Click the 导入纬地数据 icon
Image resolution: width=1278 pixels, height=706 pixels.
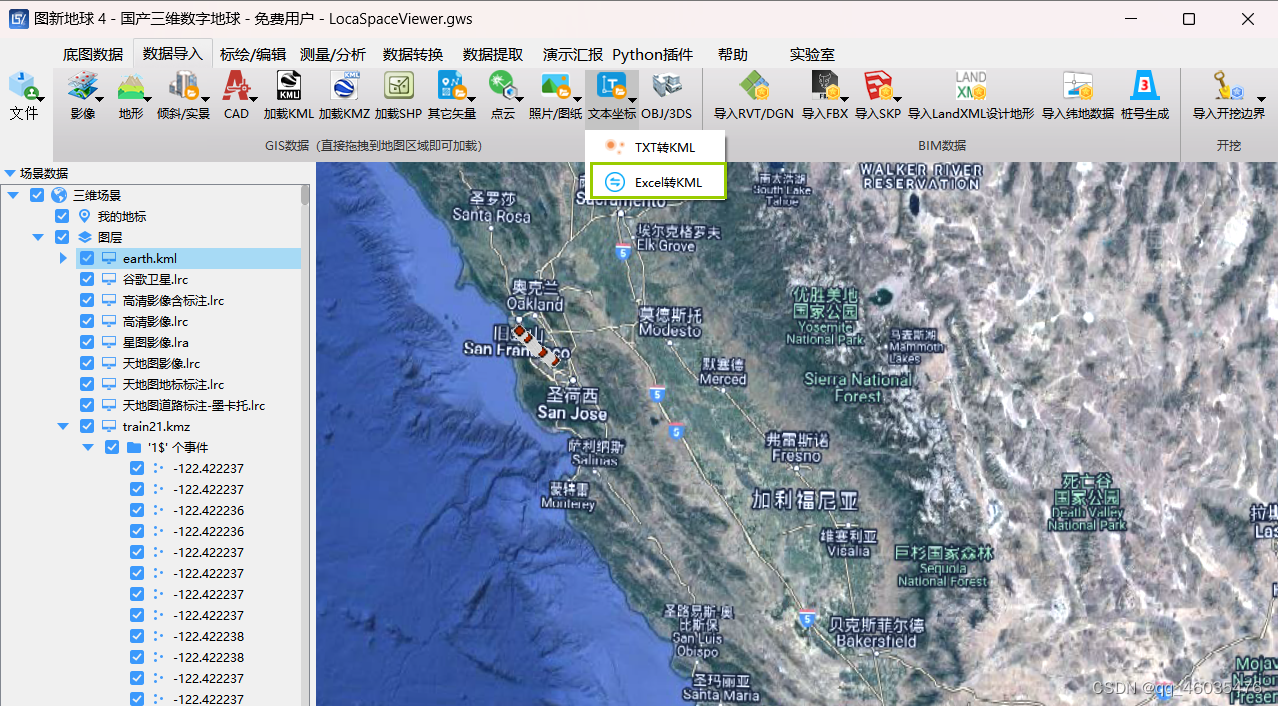click(x=1078, y=87)
